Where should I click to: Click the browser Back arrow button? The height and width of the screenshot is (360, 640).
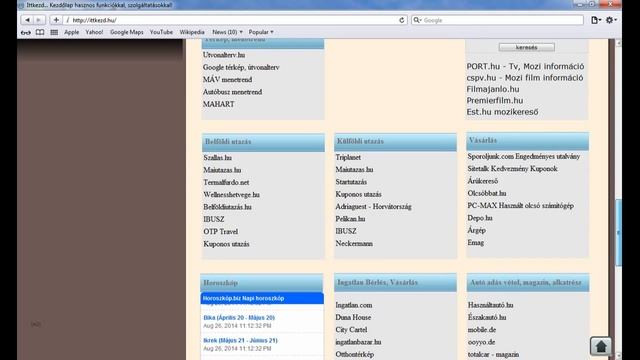click(x=27, y=20)
